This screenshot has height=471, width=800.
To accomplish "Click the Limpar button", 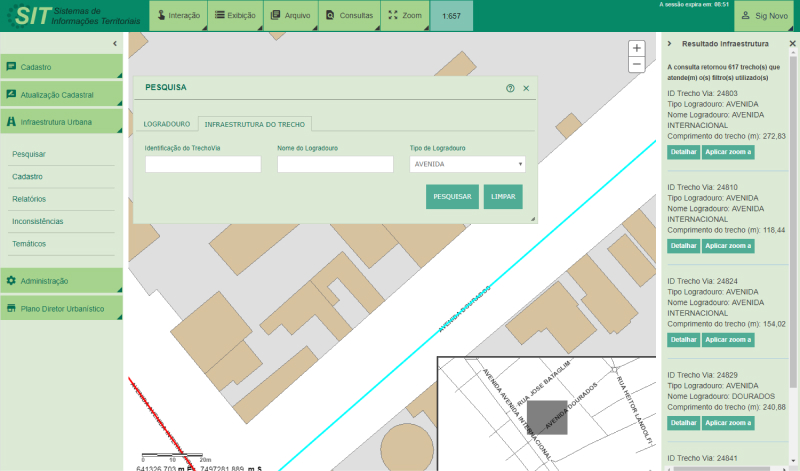I will (x=503, y=197).
